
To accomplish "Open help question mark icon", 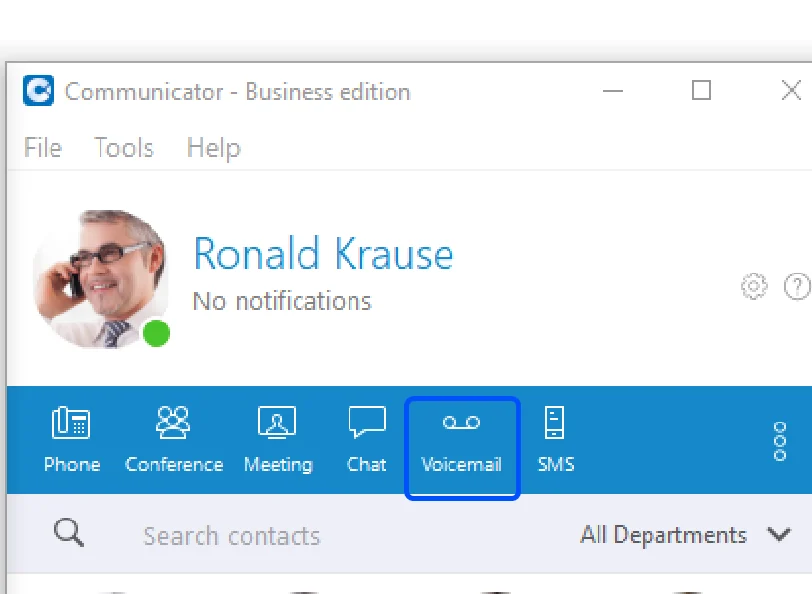I will pos(798,286).
